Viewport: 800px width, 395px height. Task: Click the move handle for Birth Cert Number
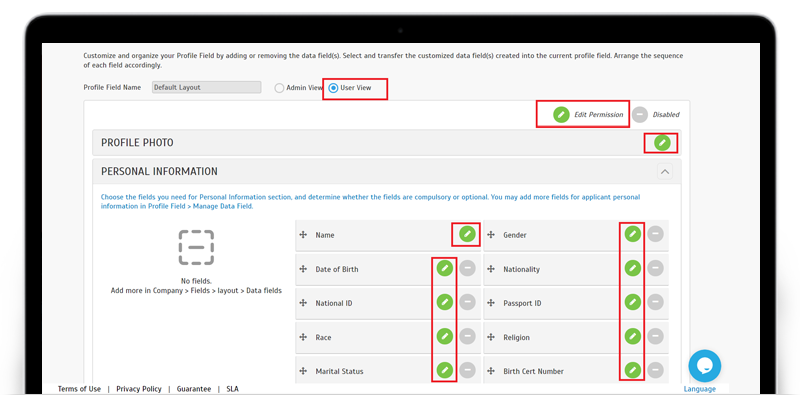point(491,371)
